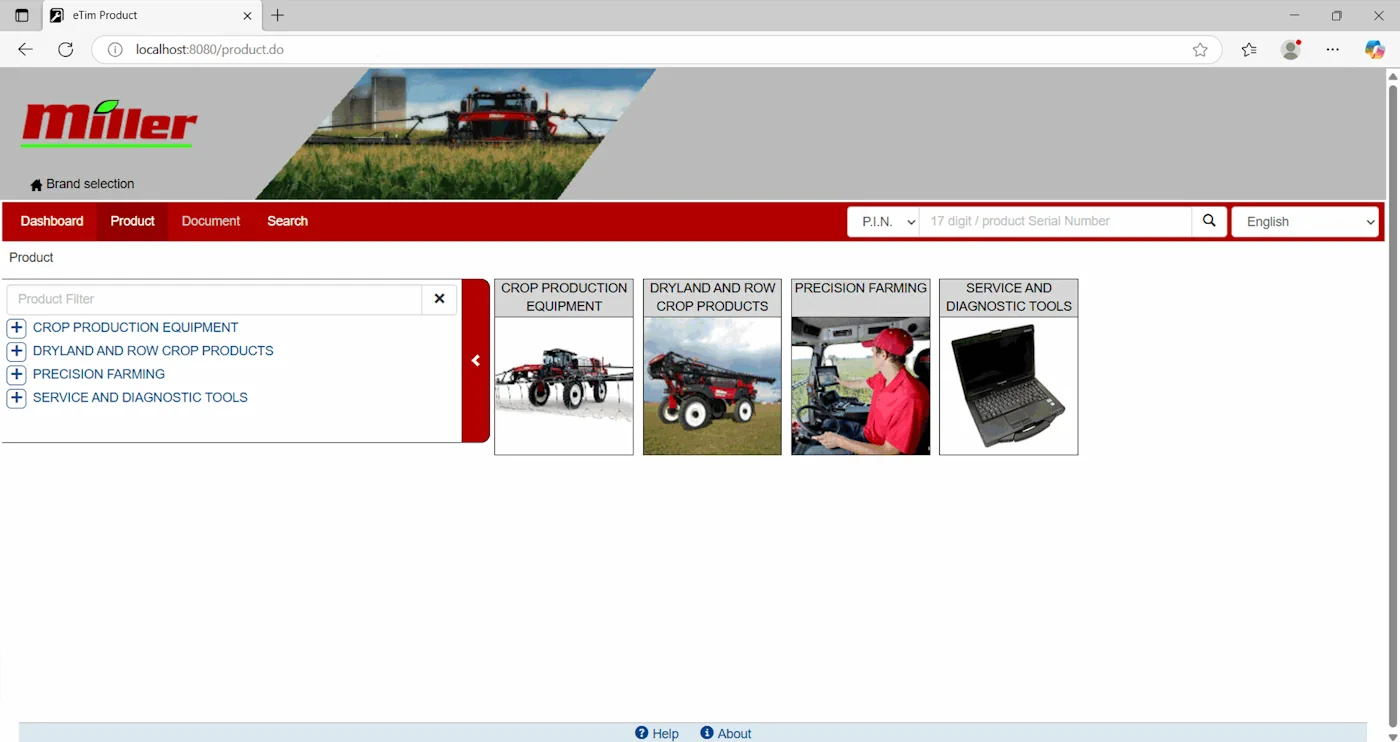The image size is (1400, 742).
Task: Open the Favorites list icon
Action: point(1249,50)
